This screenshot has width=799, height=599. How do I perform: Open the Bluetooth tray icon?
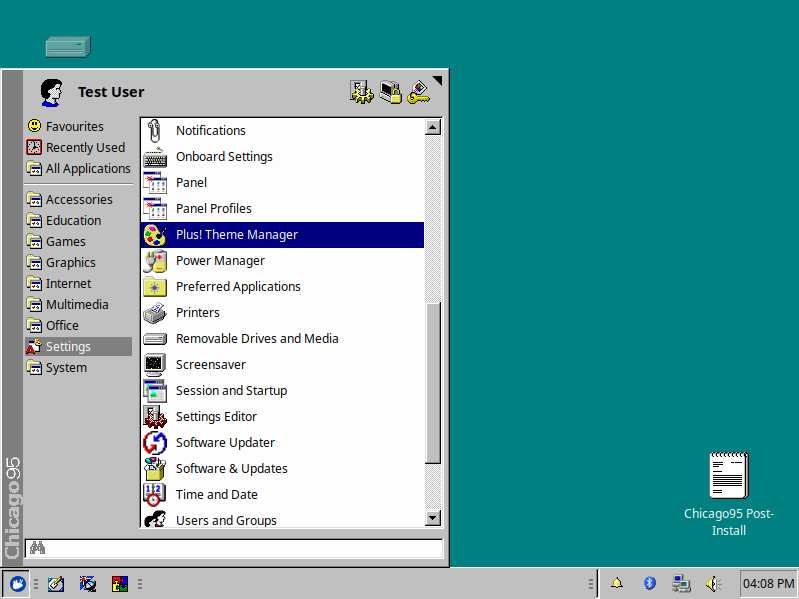tap(649, 583)
